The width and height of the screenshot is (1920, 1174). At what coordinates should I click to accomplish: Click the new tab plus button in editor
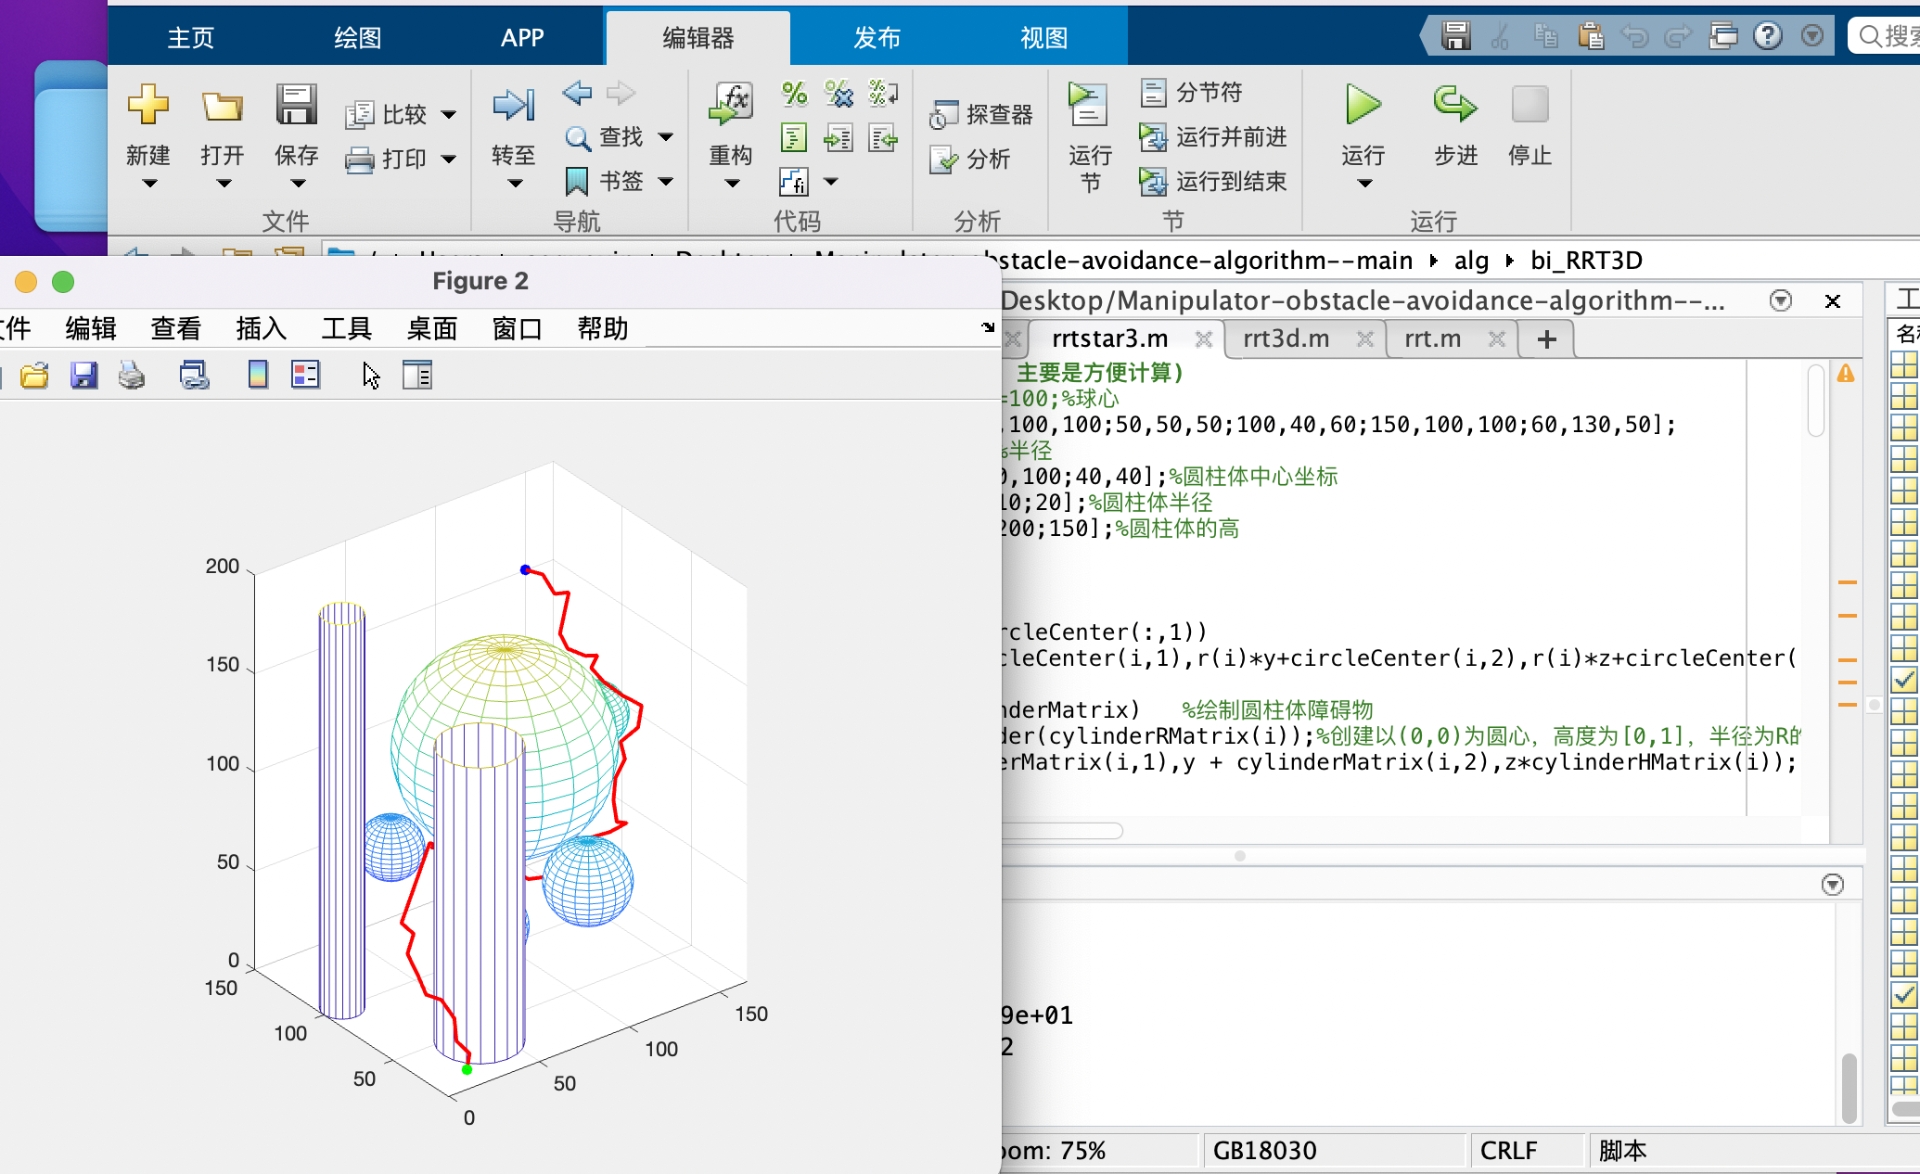1547,339
